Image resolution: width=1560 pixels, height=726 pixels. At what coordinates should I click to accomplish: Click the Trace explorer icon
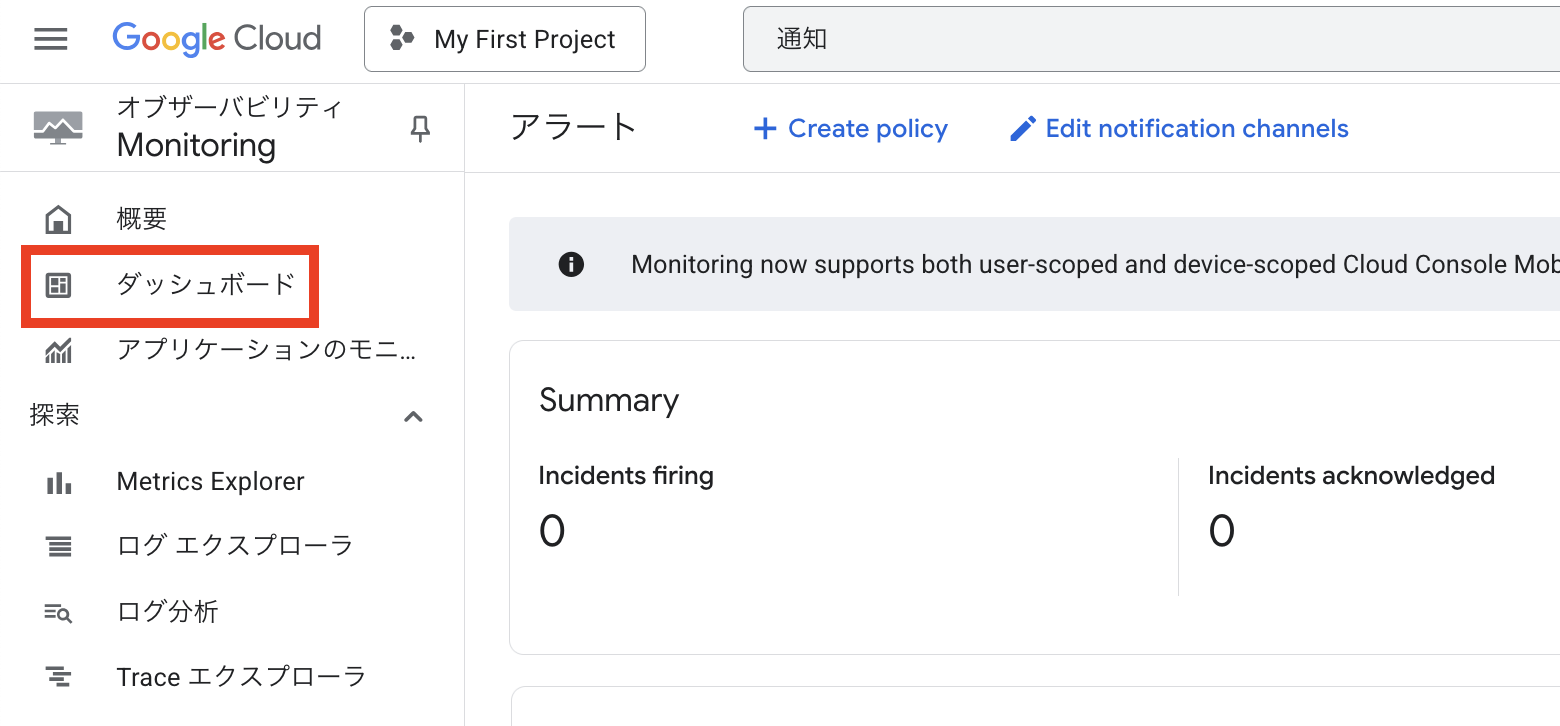click(59, 677)
